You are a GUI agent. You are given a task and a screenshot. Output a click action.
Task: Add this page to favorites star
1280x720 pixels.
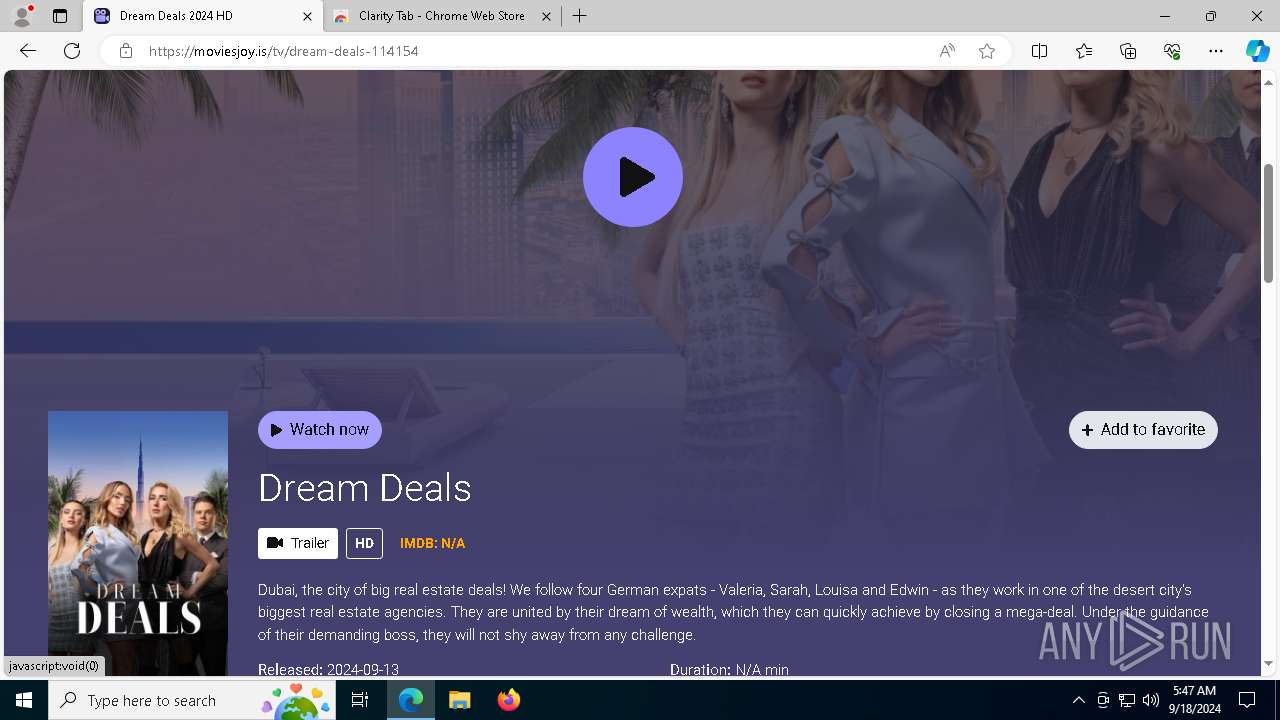coord(987,51)
